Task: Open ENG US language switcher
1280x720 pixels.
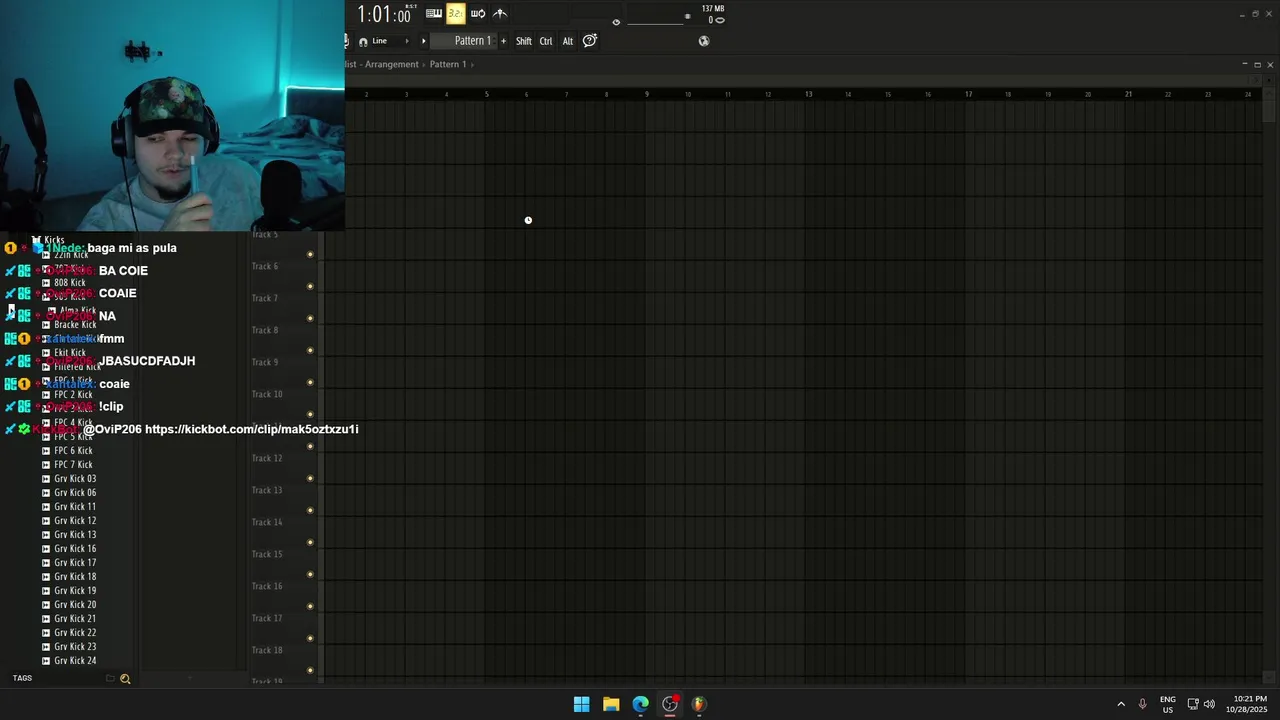Action: tap(1167, 704)
